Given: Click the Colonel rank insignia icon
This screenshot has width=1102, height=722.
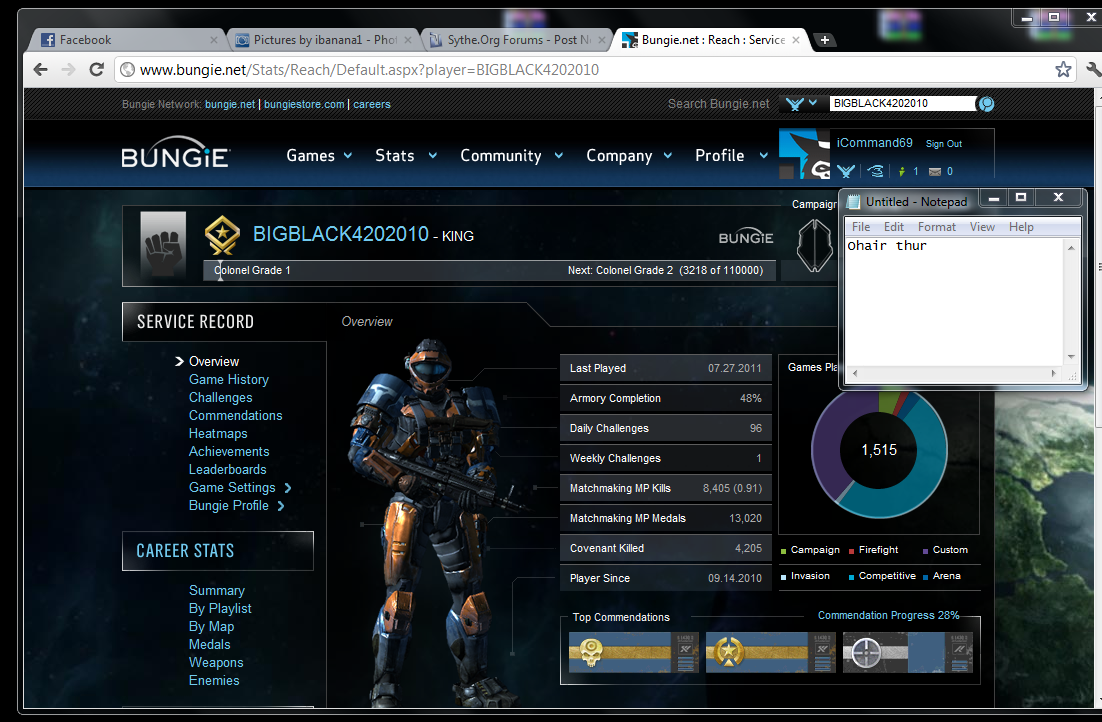Looking at the screenshot, I should coord(222,234).
